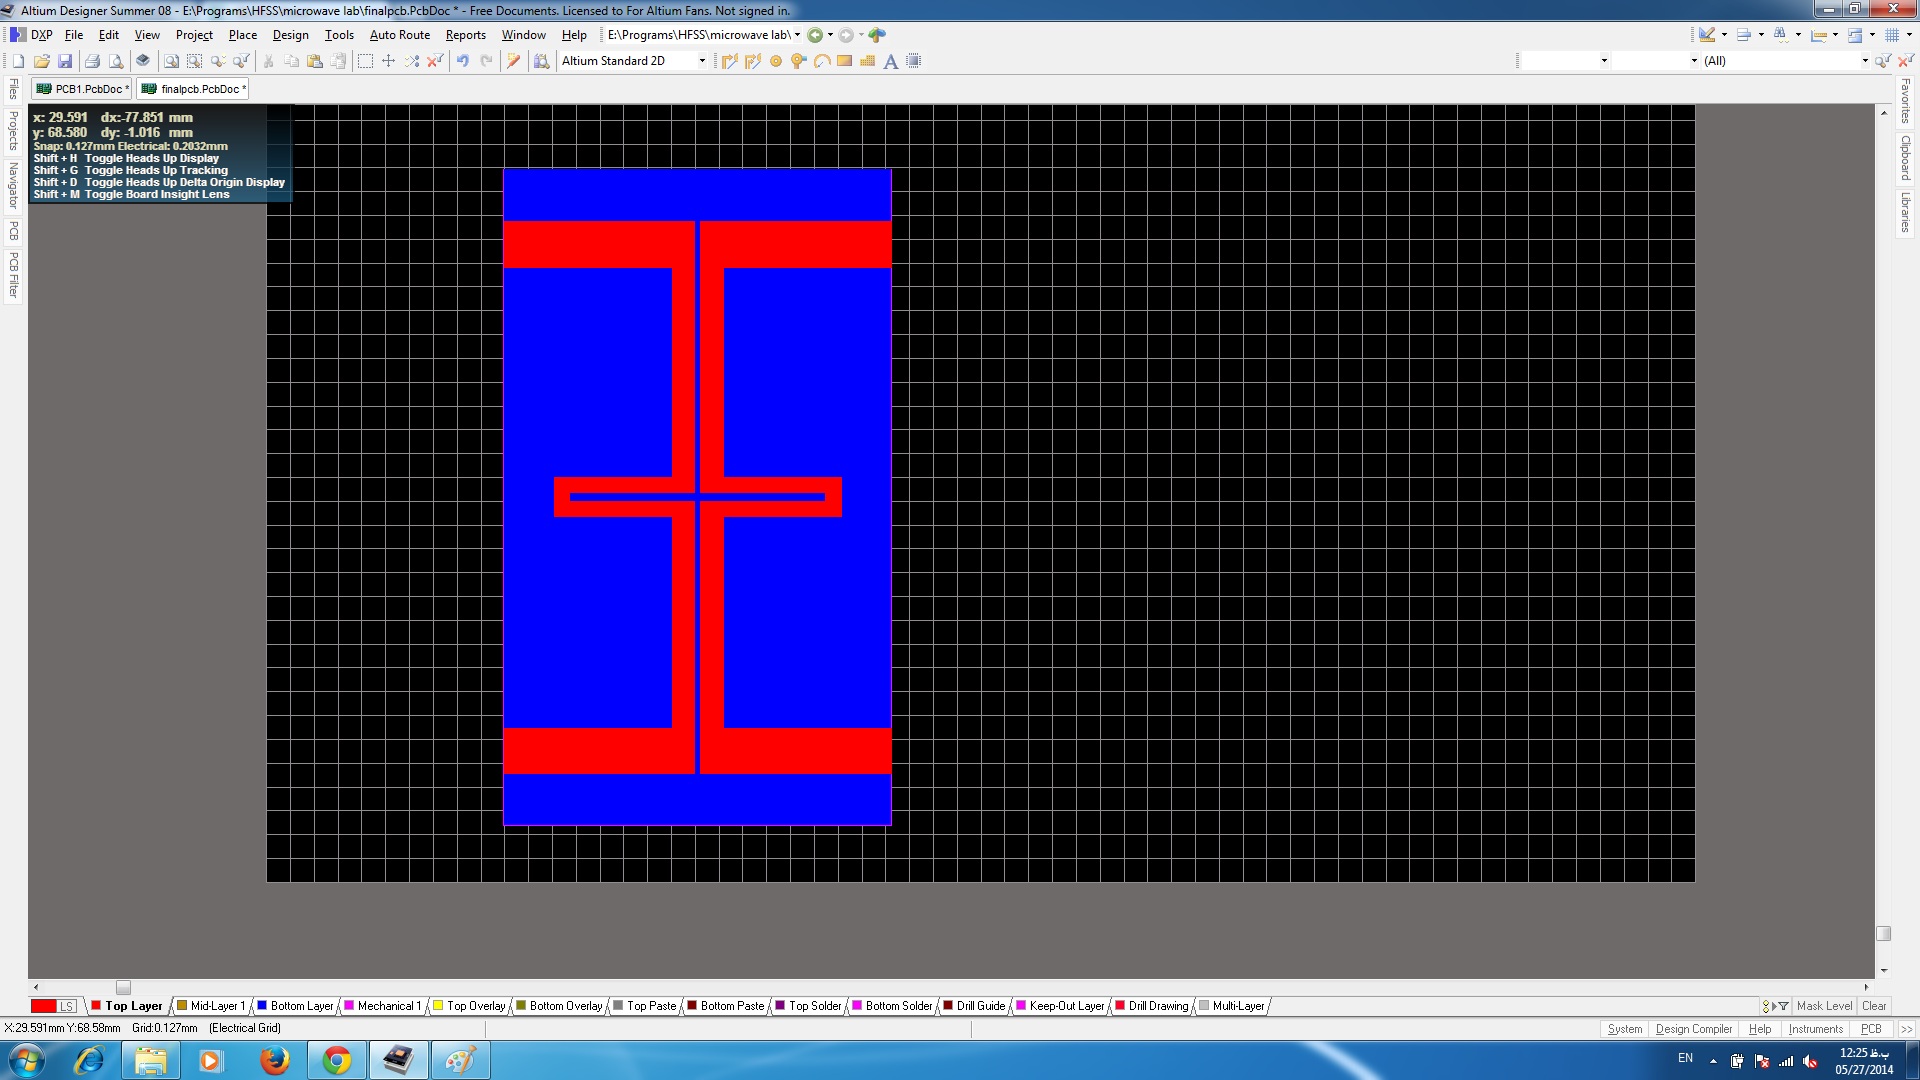Expand the file path dropdown in toolbar
1920x1080 pixels.
(797, 35)
